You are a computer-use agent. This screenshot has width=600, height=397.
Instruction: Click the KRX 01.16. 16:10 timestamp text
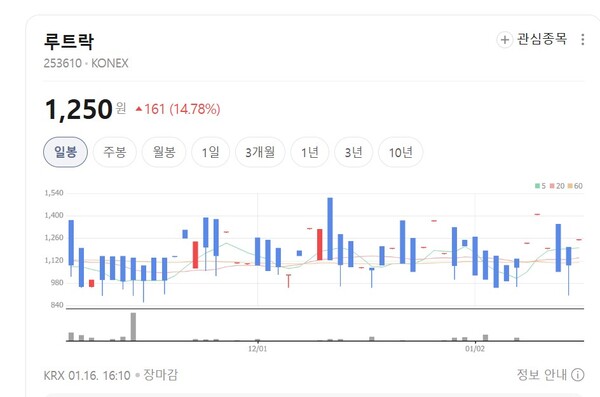[87, 375]
